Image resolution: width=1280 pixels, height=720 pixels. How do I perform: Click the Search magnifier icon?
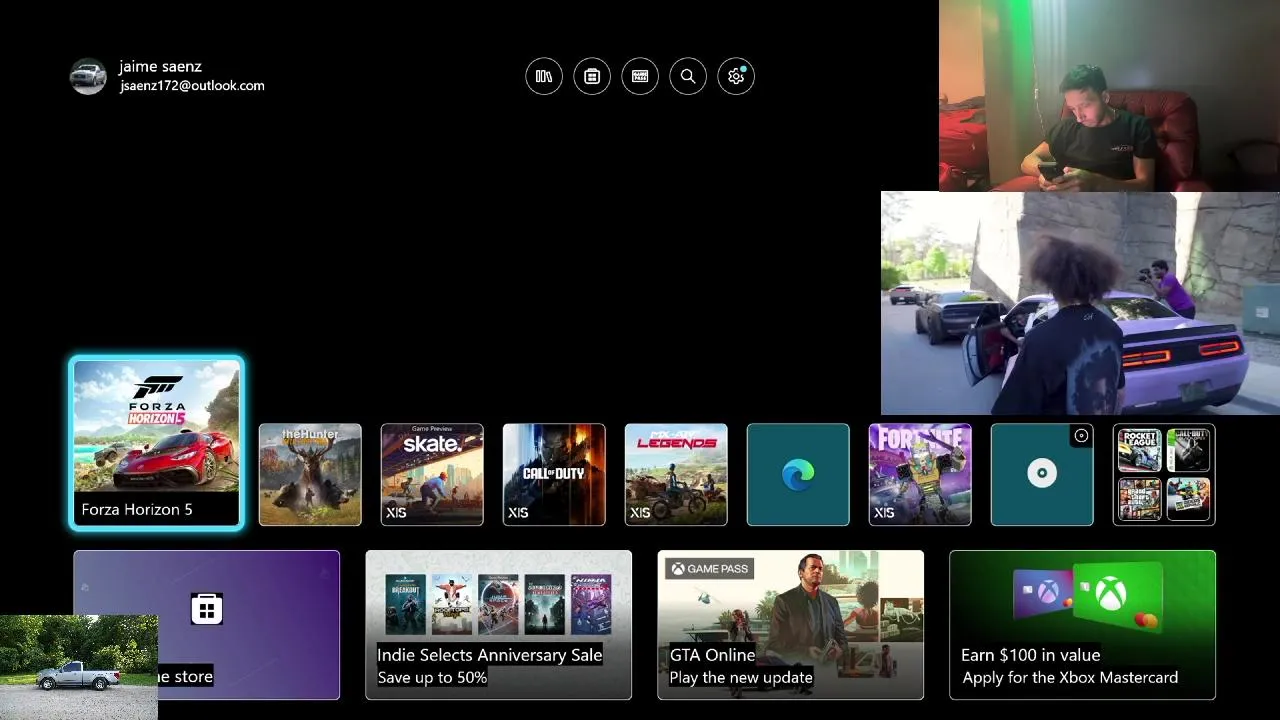point(688,76)
